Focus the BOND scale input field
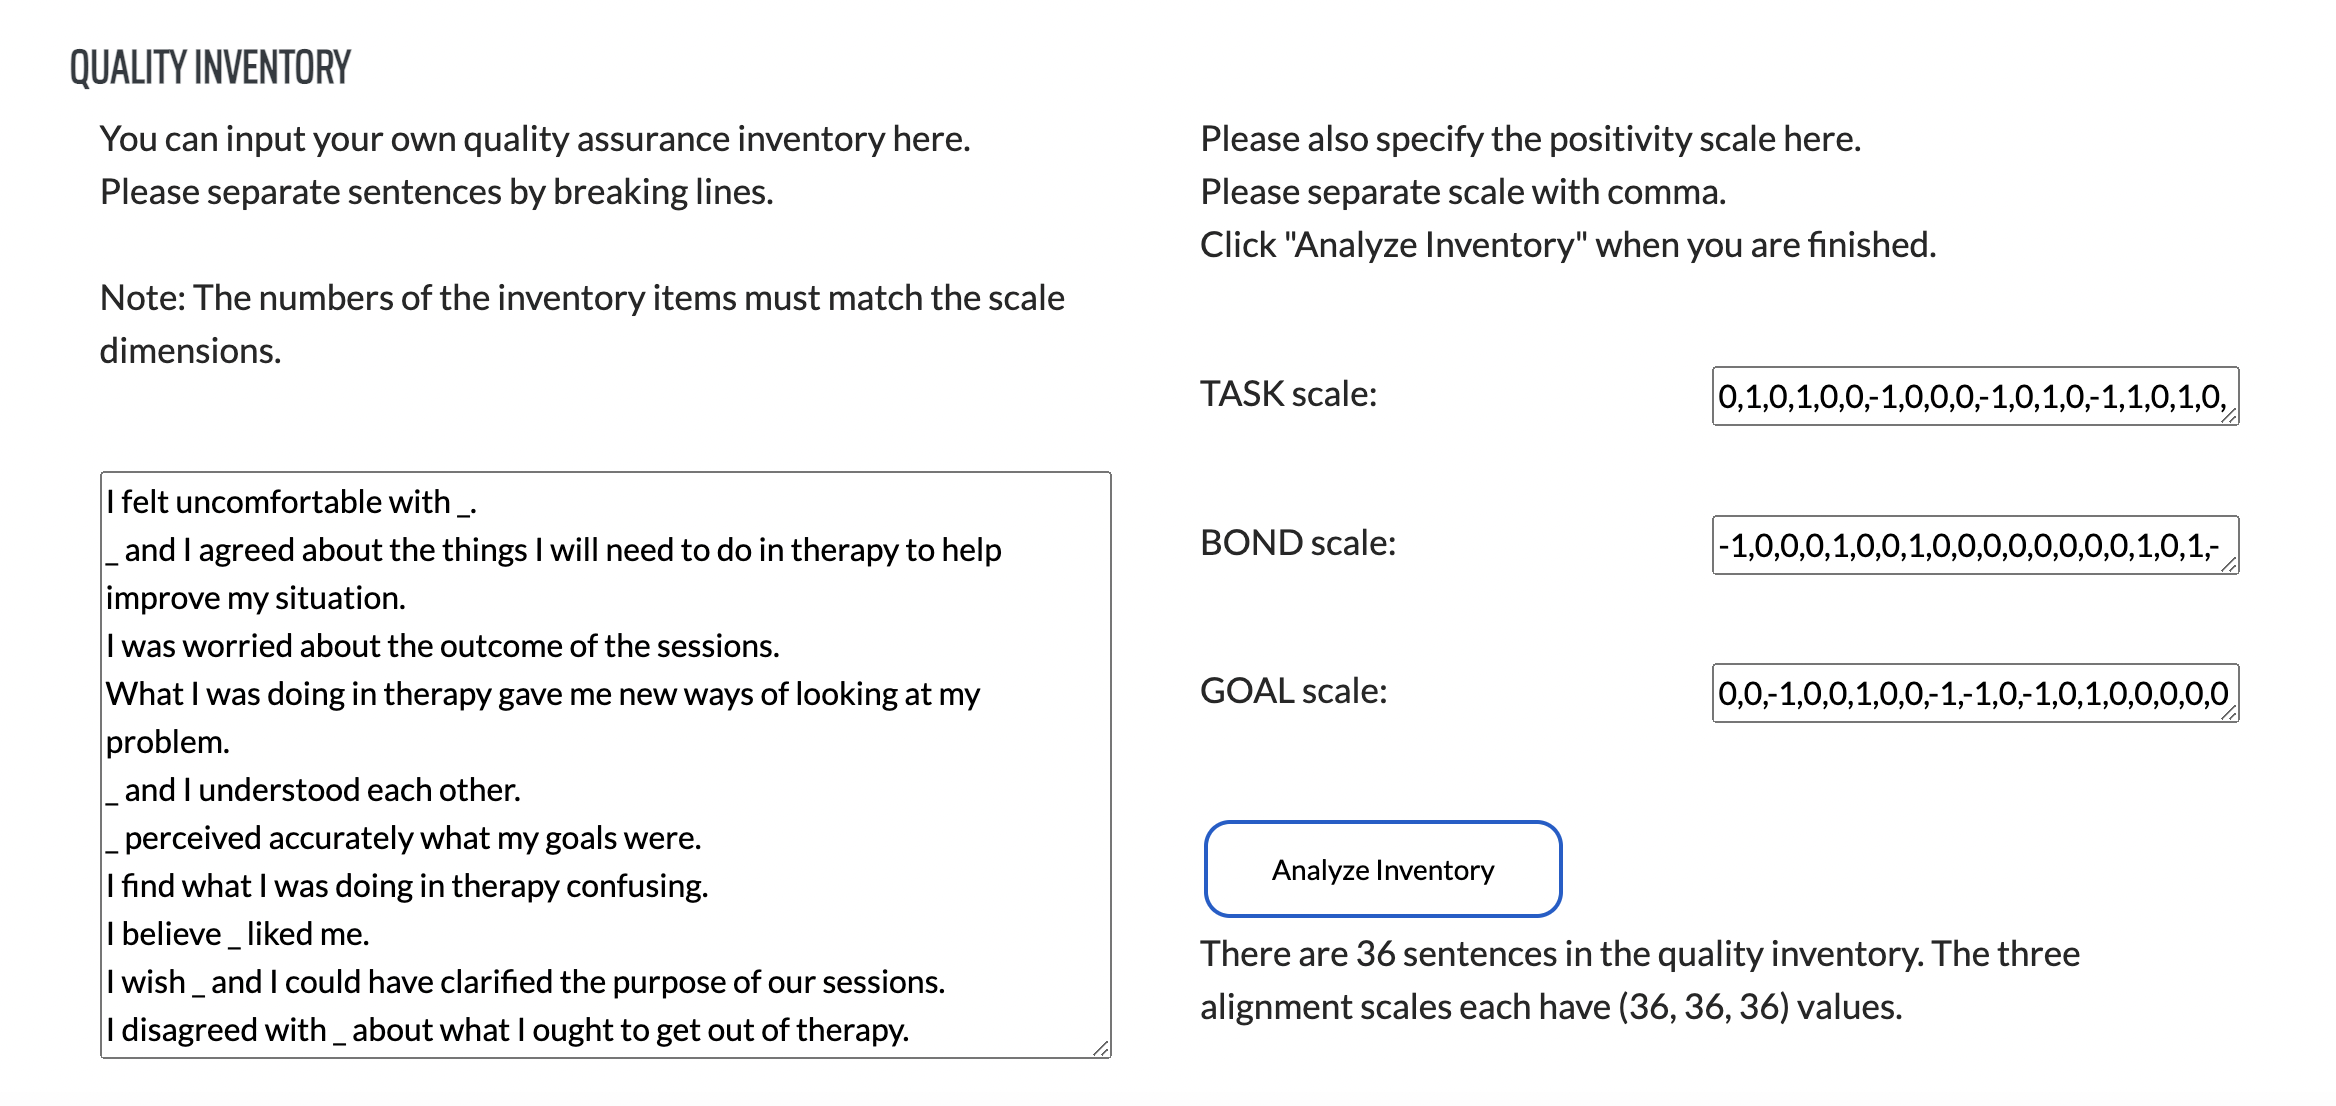The width and height of the screenshot is (2336, 1106). (1975, 545)
